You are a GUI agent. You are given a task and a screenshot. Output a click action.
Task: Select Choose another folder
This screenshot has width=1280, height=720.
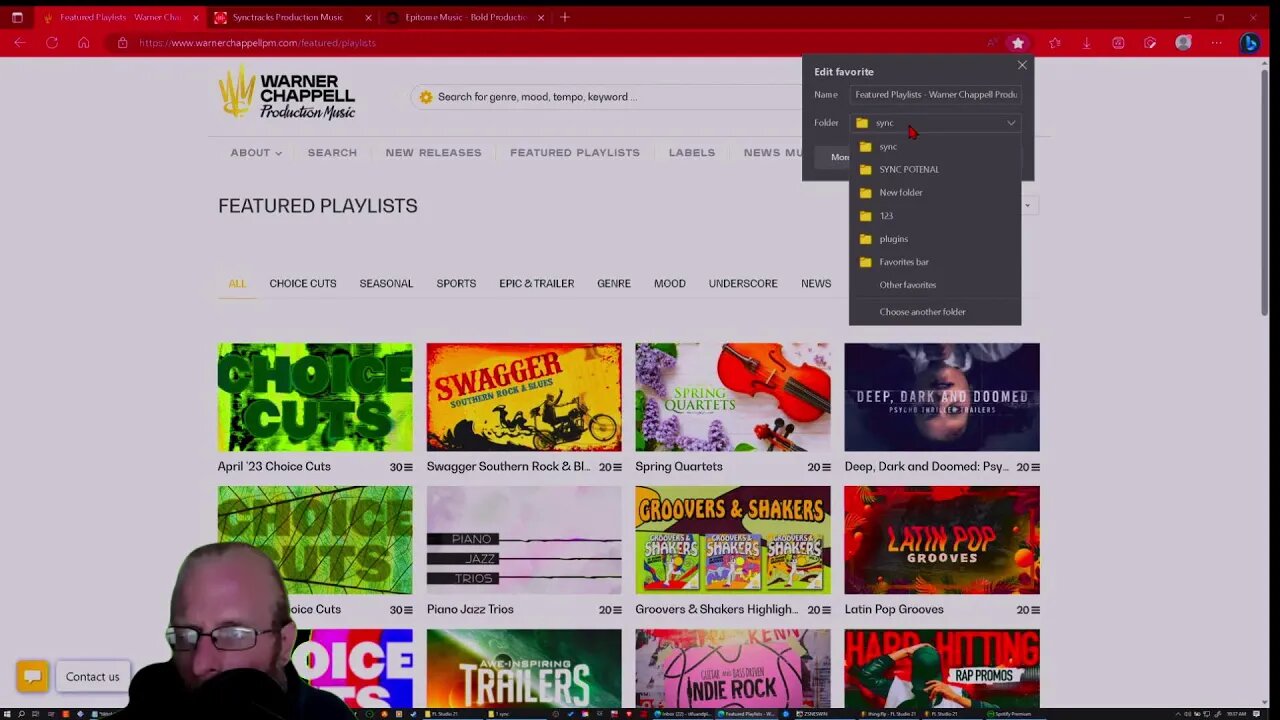tap(935, 312)
